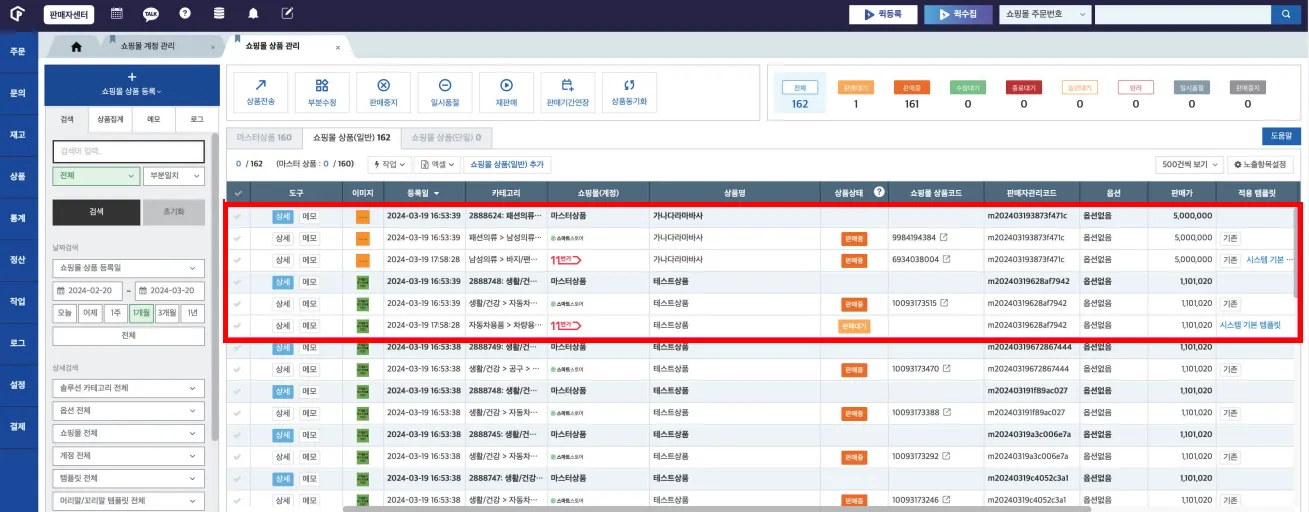
Task: Check the first 가나다라마바사 master product row
Action: tap(238, 216)
